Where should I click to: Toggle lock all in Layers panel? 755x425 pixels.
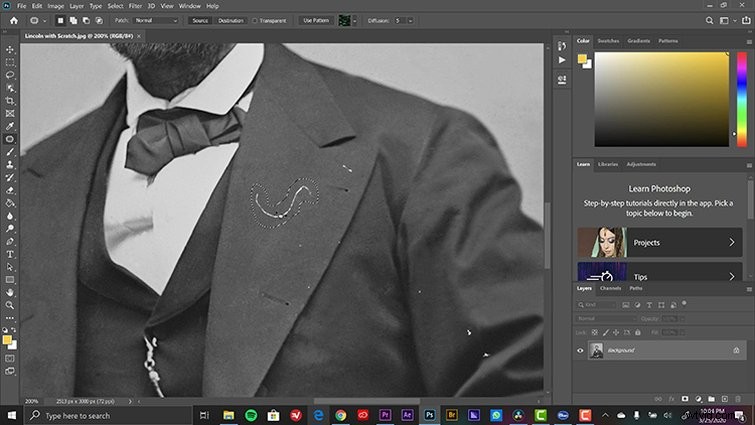(638, 333)
